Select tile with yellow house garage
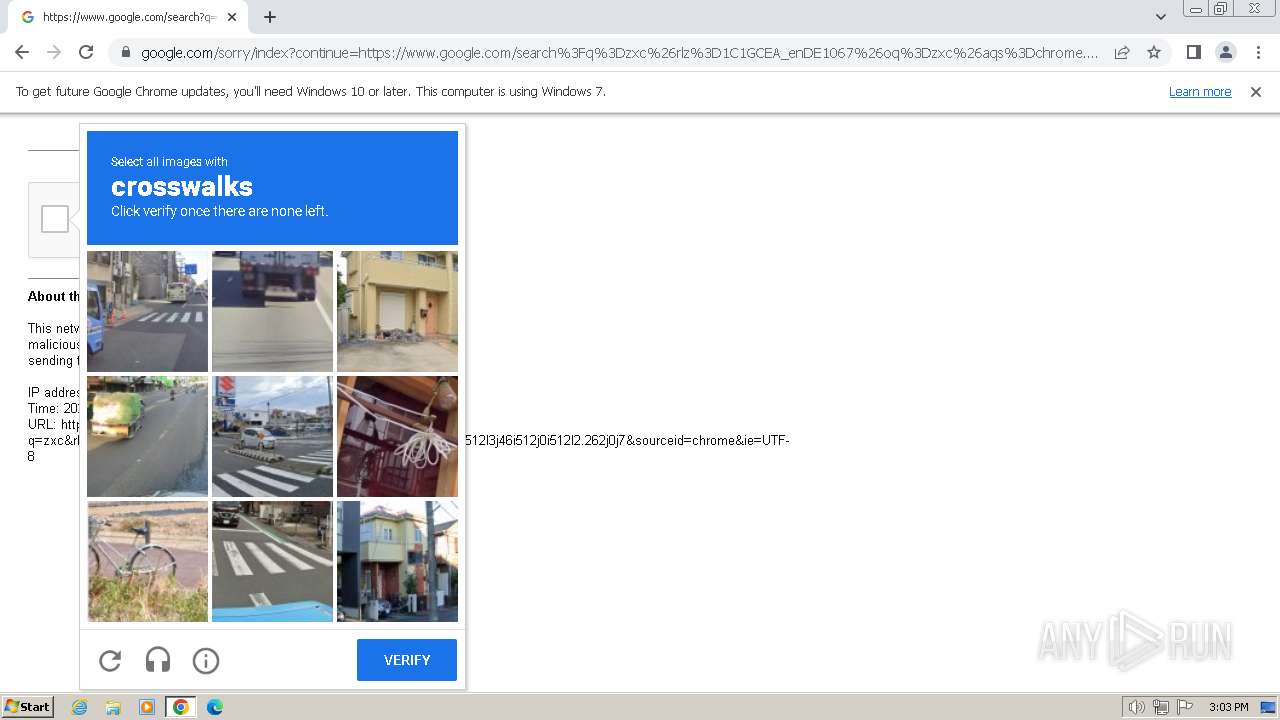Viewport: 1280px width, 720px height. pyautogui.click(x=397, y=311)
